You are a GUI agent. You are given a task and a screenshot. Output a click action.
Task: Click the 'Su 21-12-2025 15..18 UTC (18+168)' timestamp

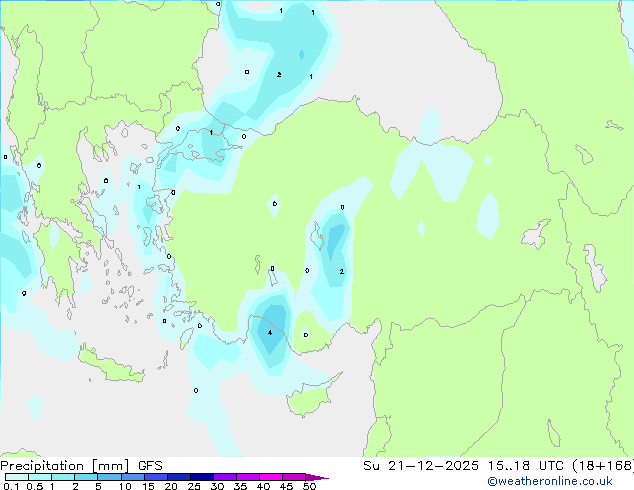tap(498, 466)
